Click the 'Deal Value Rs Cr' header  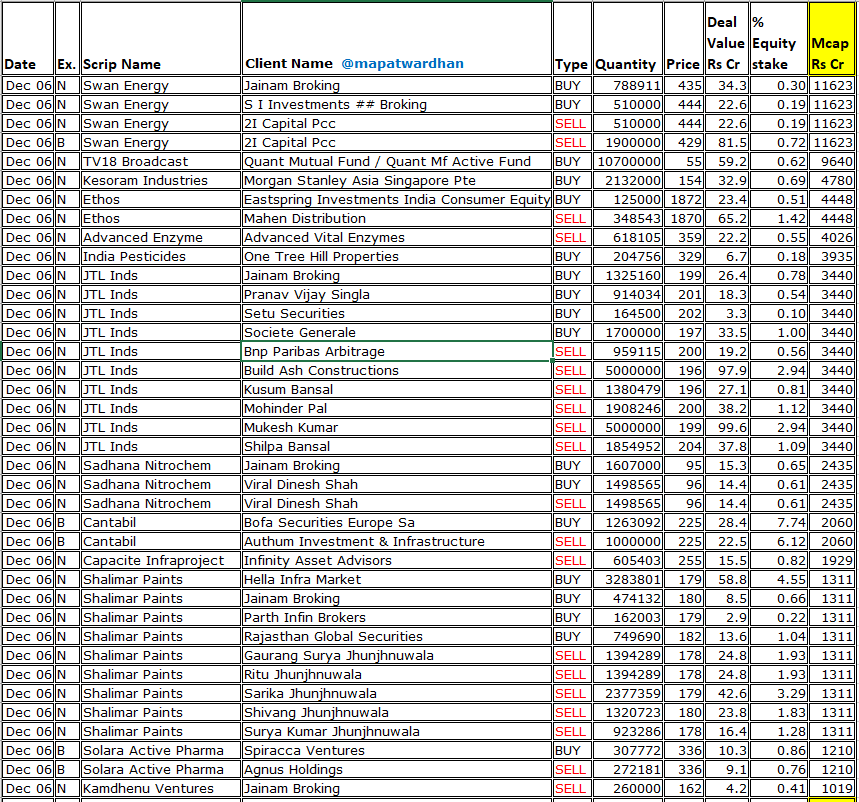pyautogui.click(x=726, y=38)
